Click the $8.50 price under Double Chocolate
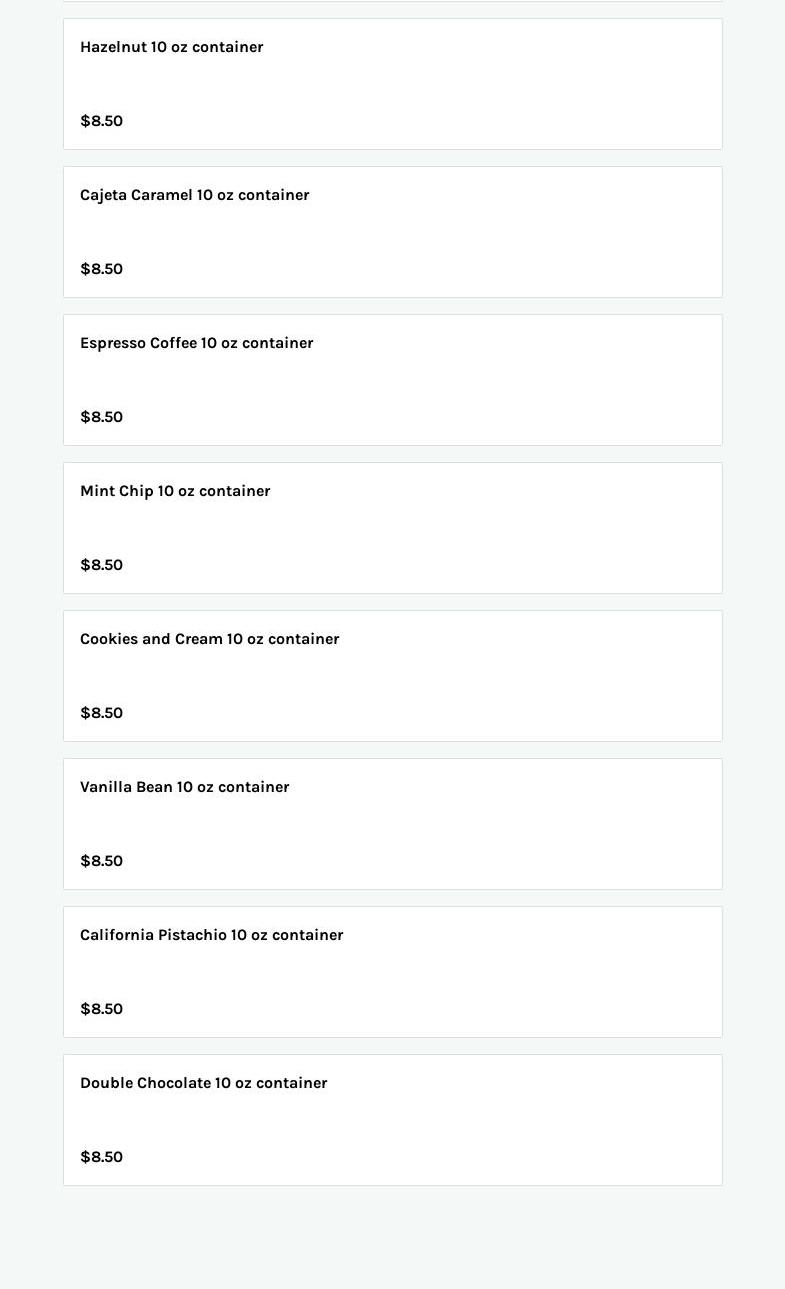This screenshot has height=1289, width=785. (101, 1157)
